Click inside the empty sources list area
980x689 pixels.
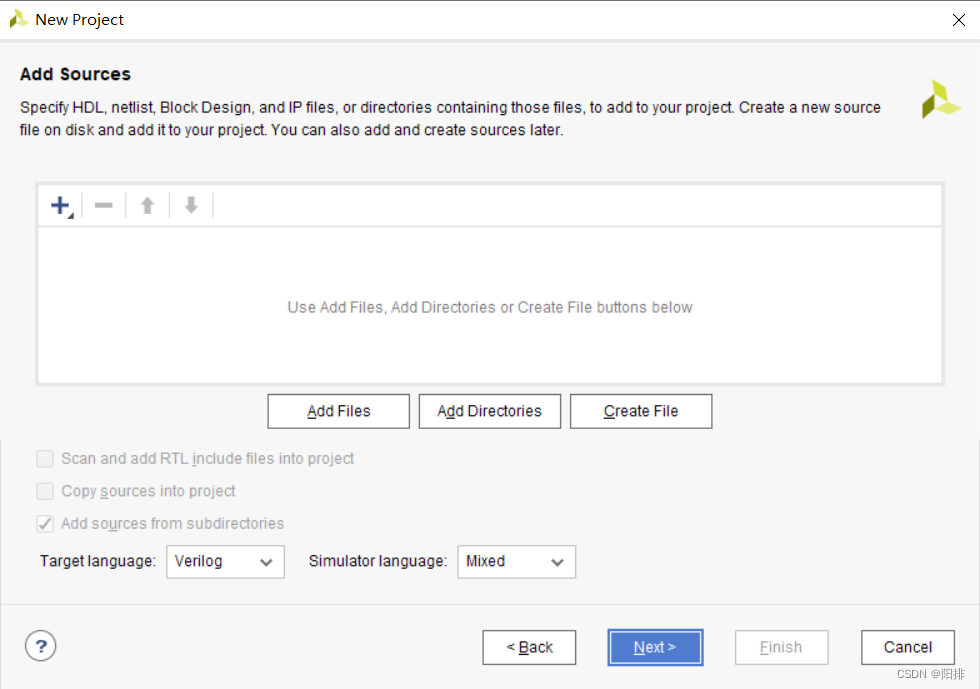click(x=490, y=305)
